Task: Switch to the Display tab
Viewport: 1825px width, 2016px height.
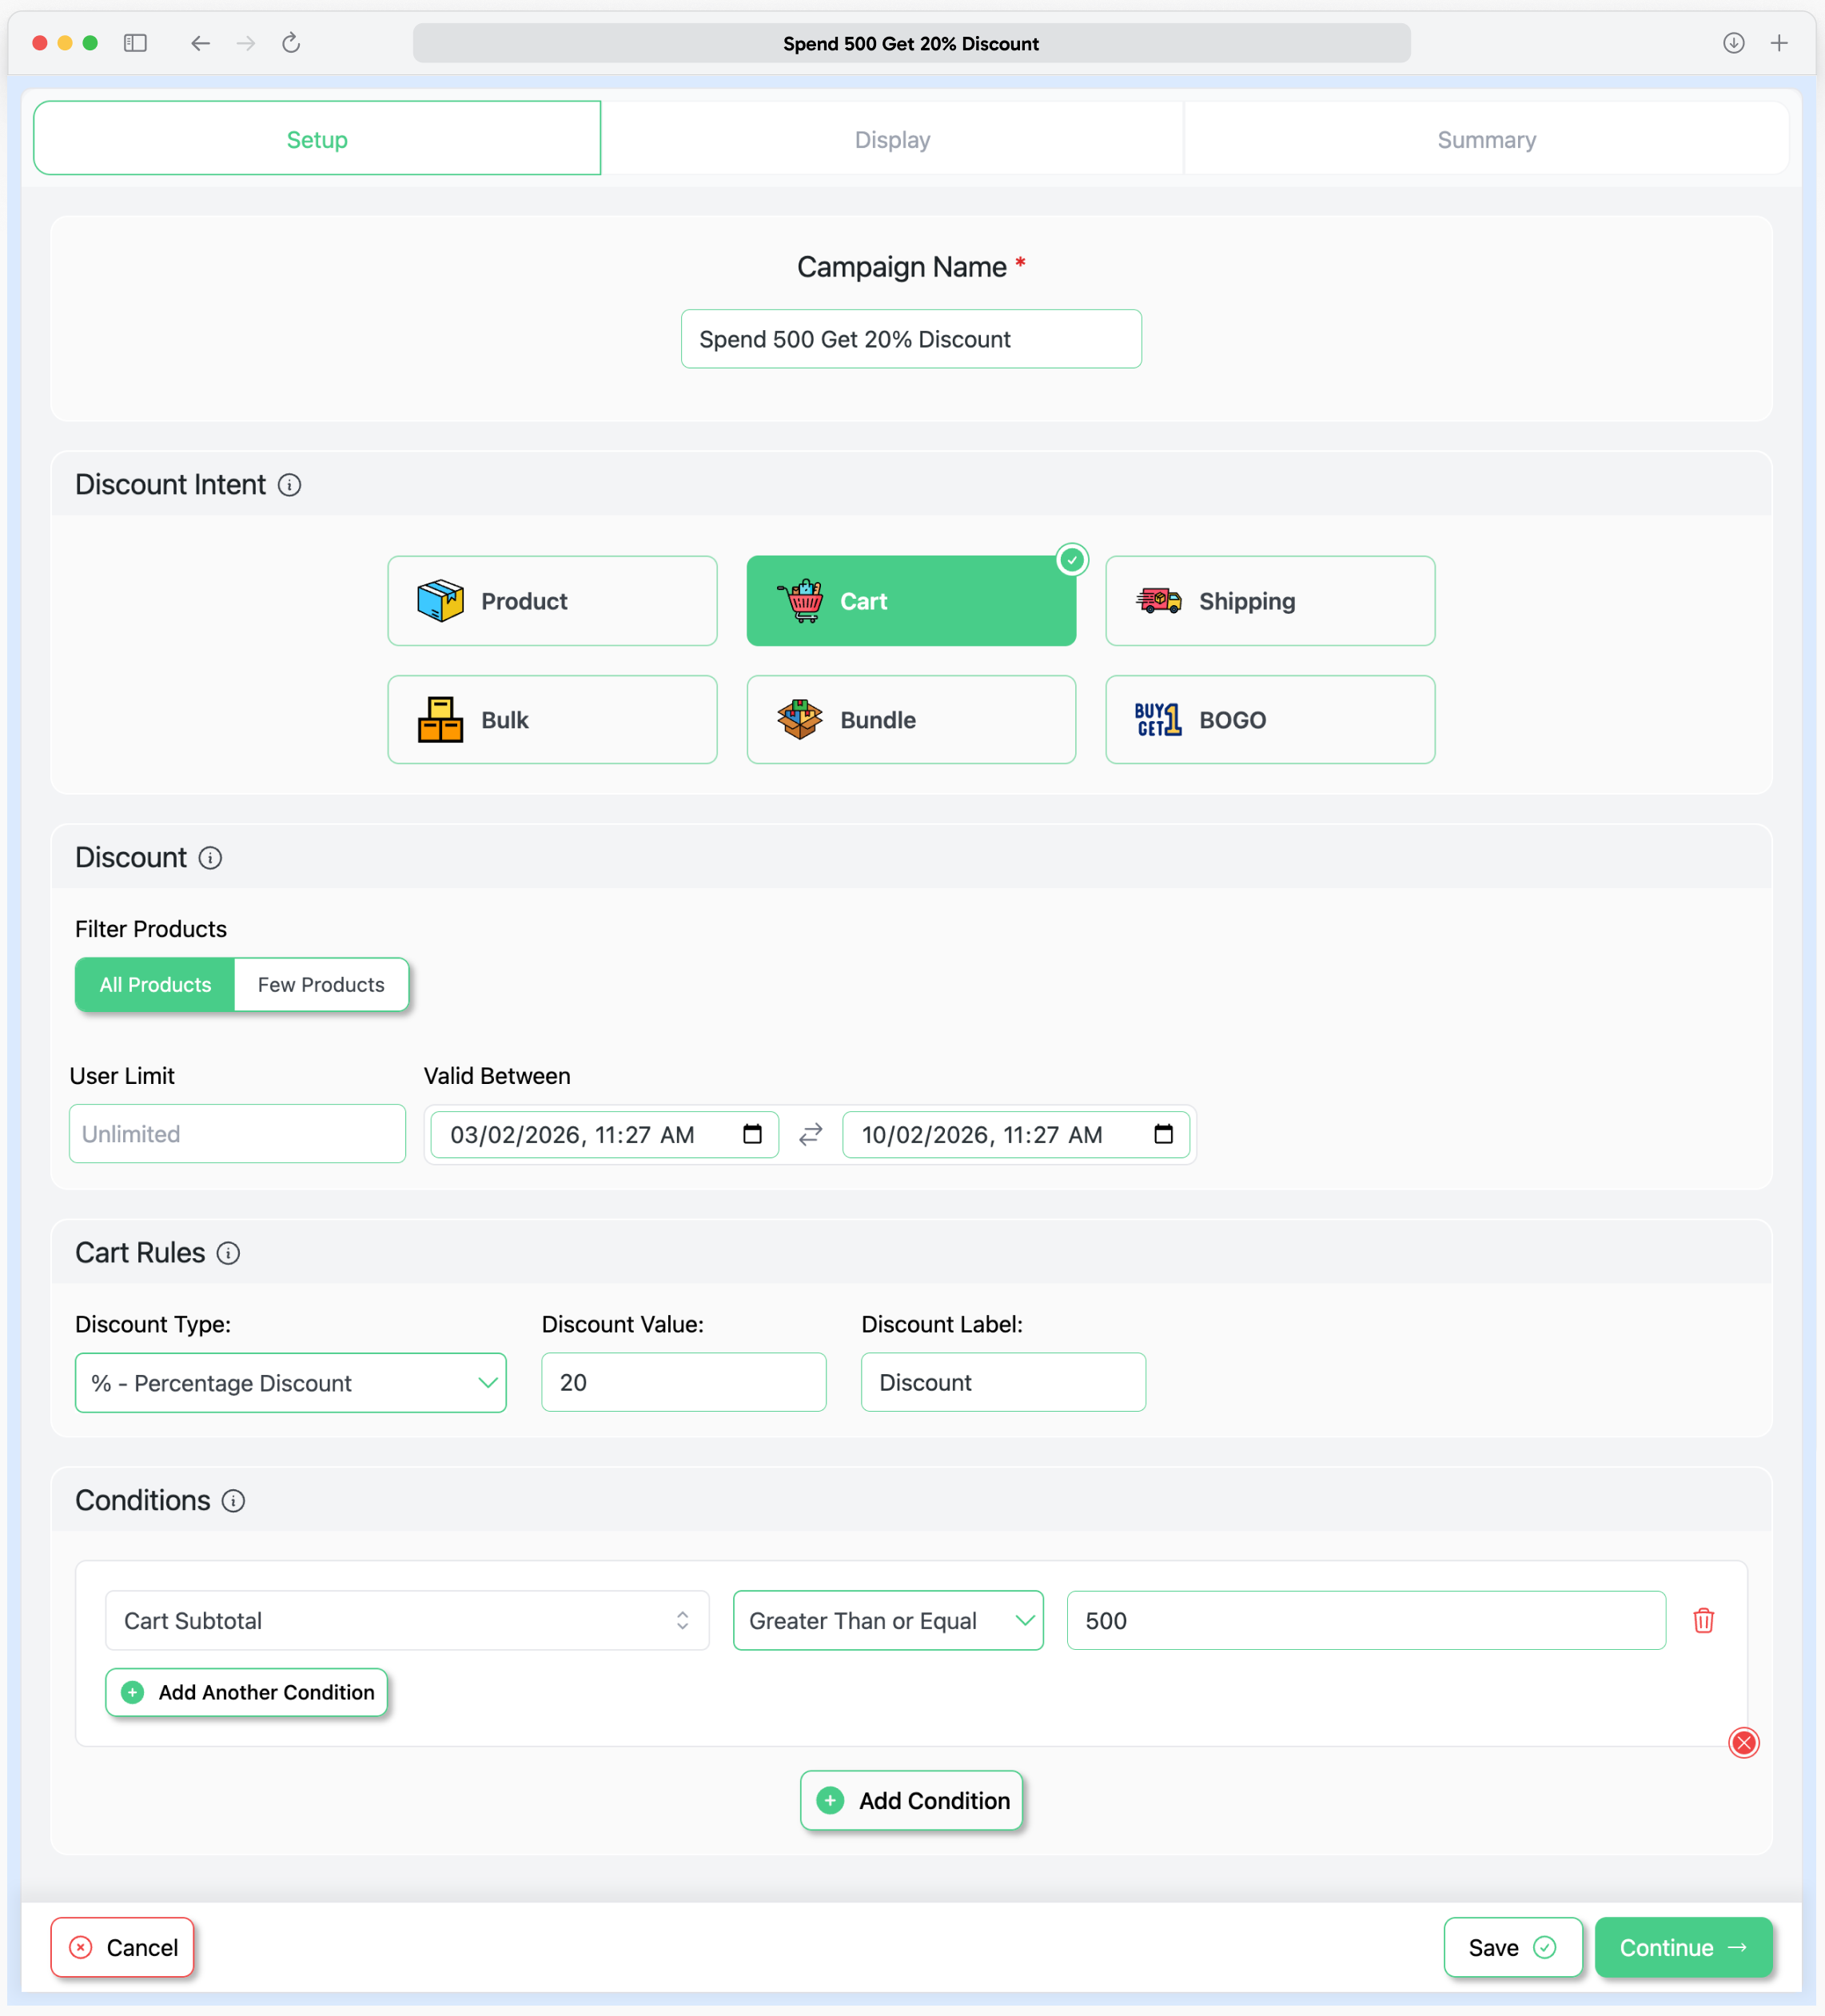Action: 892,139
